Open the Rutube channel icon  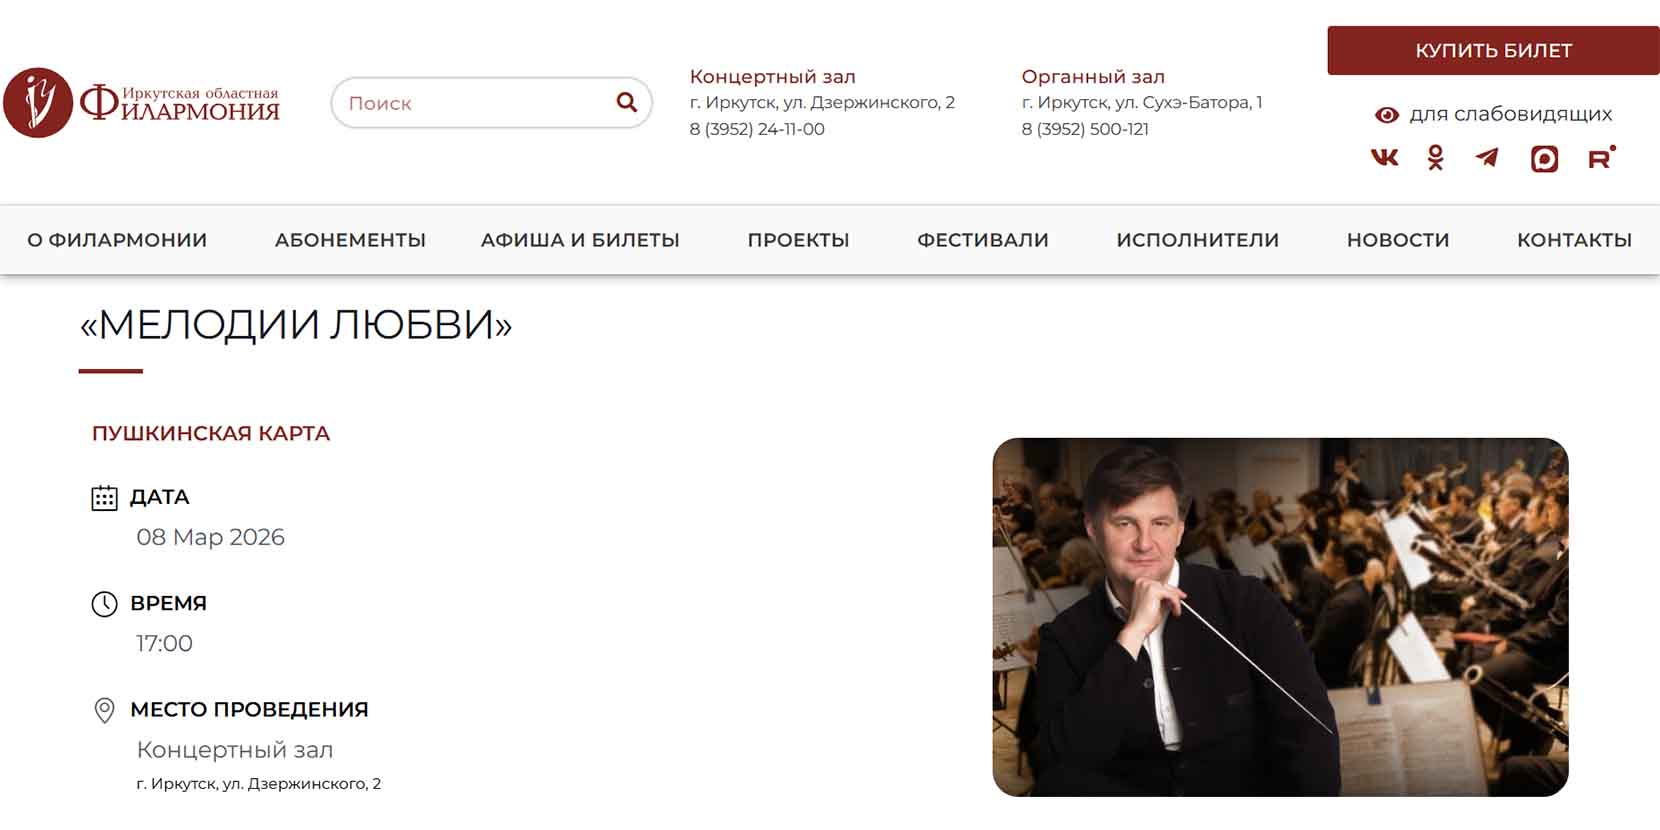[1601, 158]
